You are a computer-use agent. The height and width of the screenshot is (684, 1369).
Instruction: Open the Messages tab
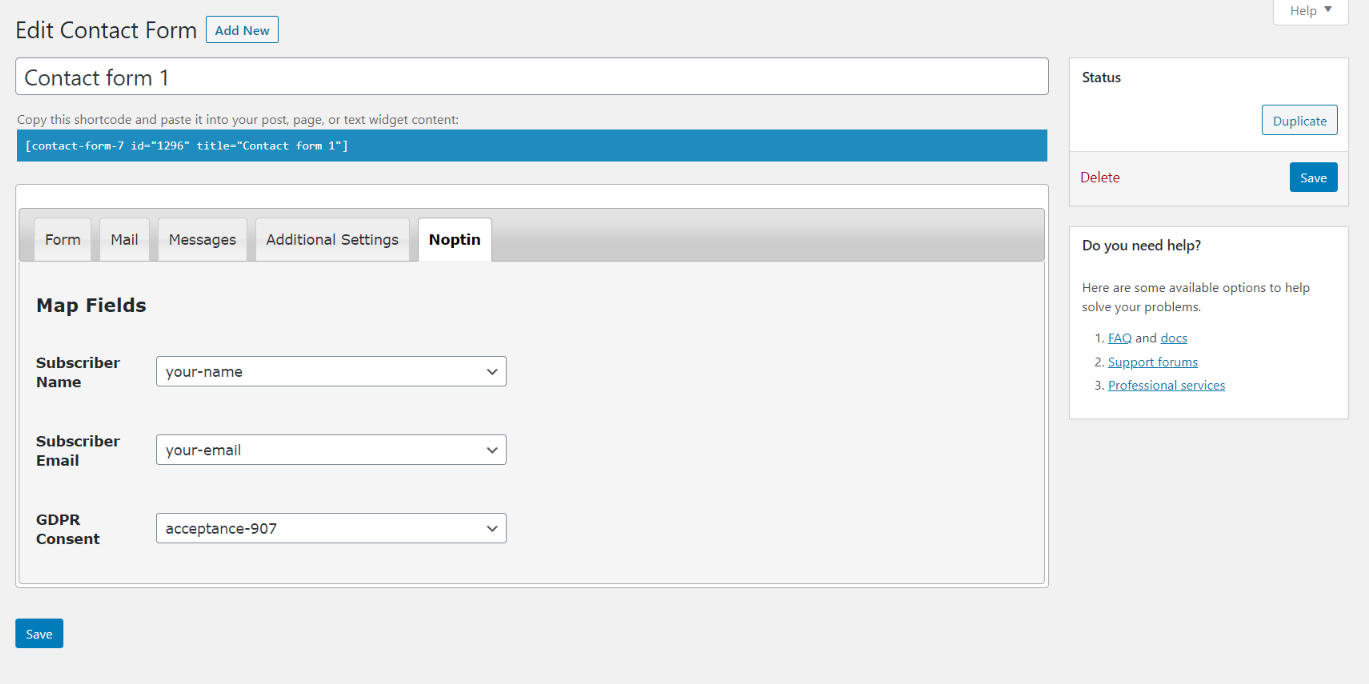coord(202,240)
